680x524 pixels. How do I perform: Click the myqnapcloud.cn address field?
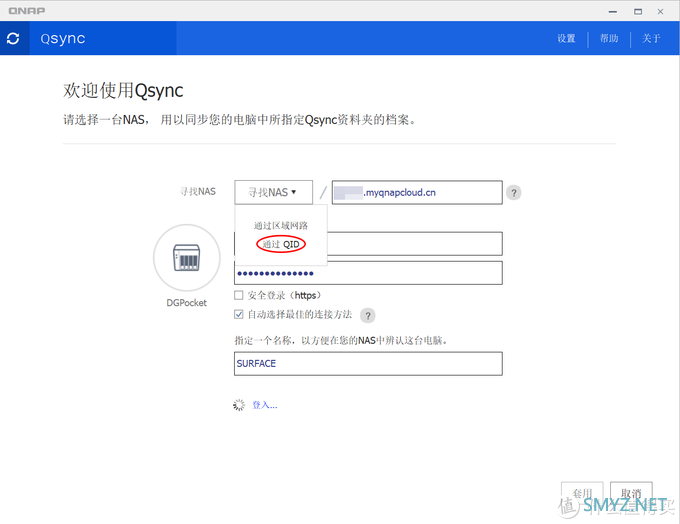[417, 192]
